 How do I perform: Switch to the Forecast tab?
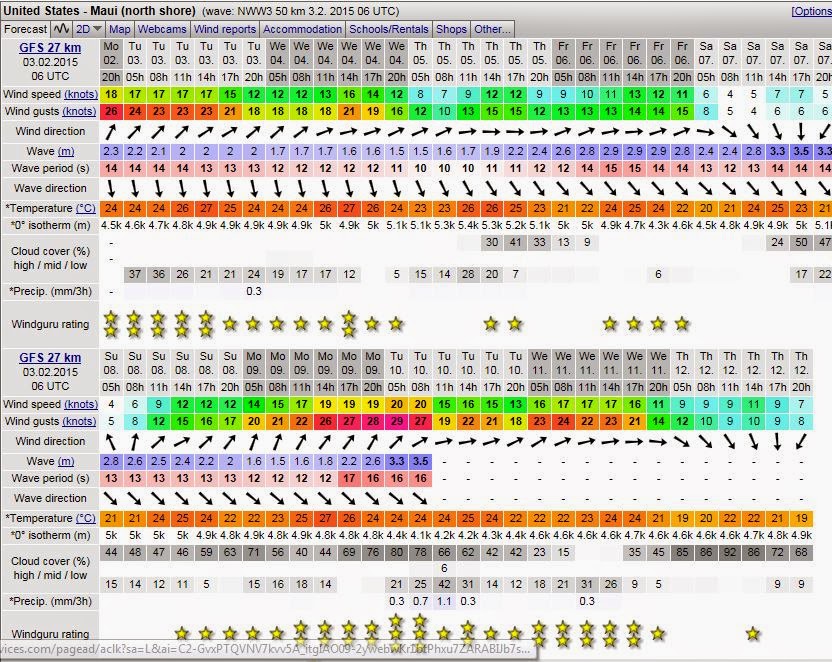[x=25, y=29]
